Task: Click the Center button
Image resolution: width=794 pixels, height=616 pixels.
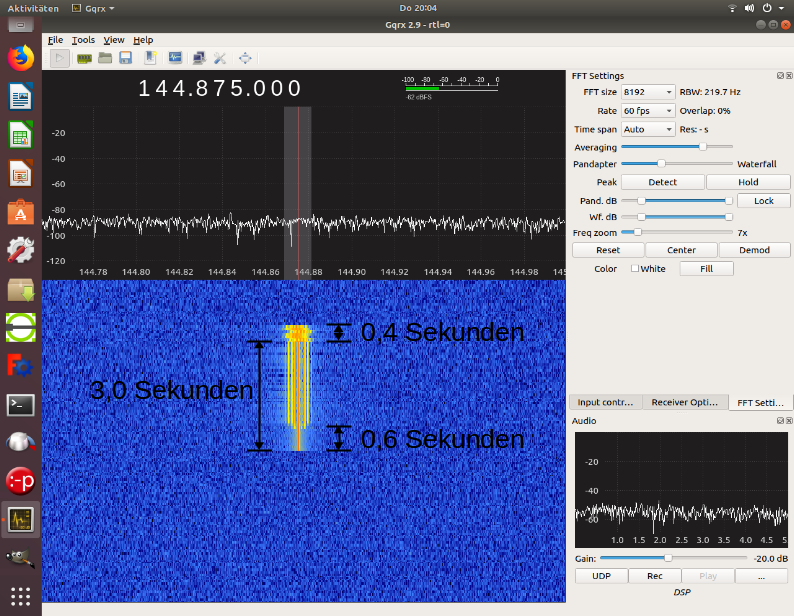Action: pyautogui.click(x=682, y=250)
